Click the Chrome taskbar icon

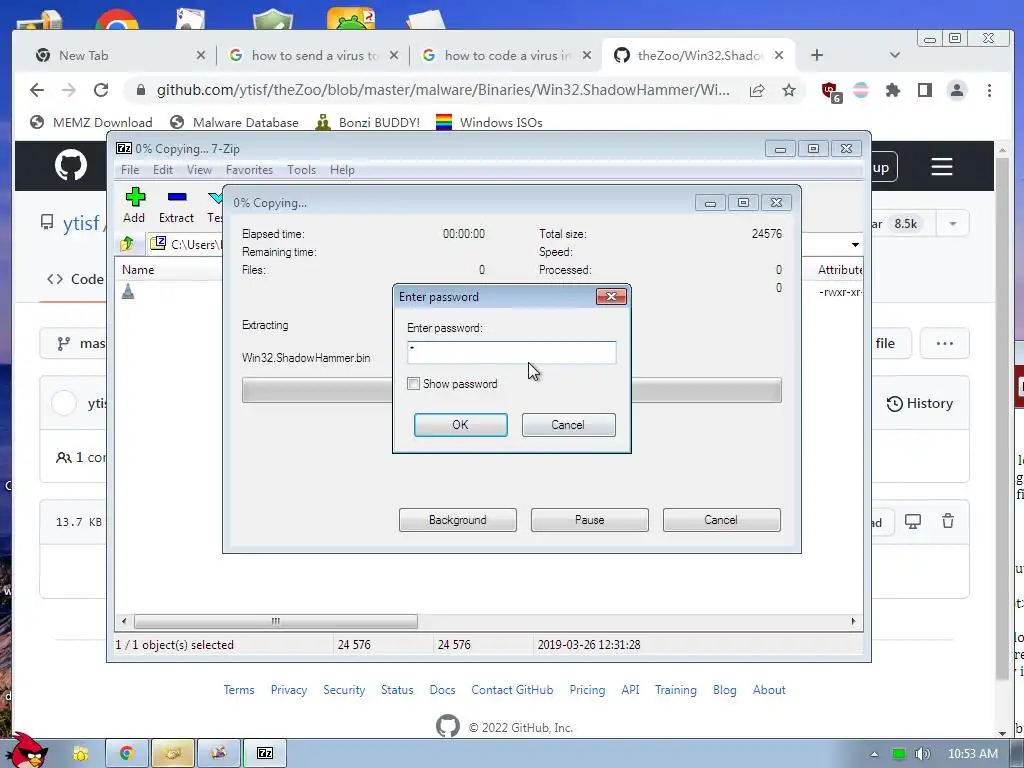(127, 753)
